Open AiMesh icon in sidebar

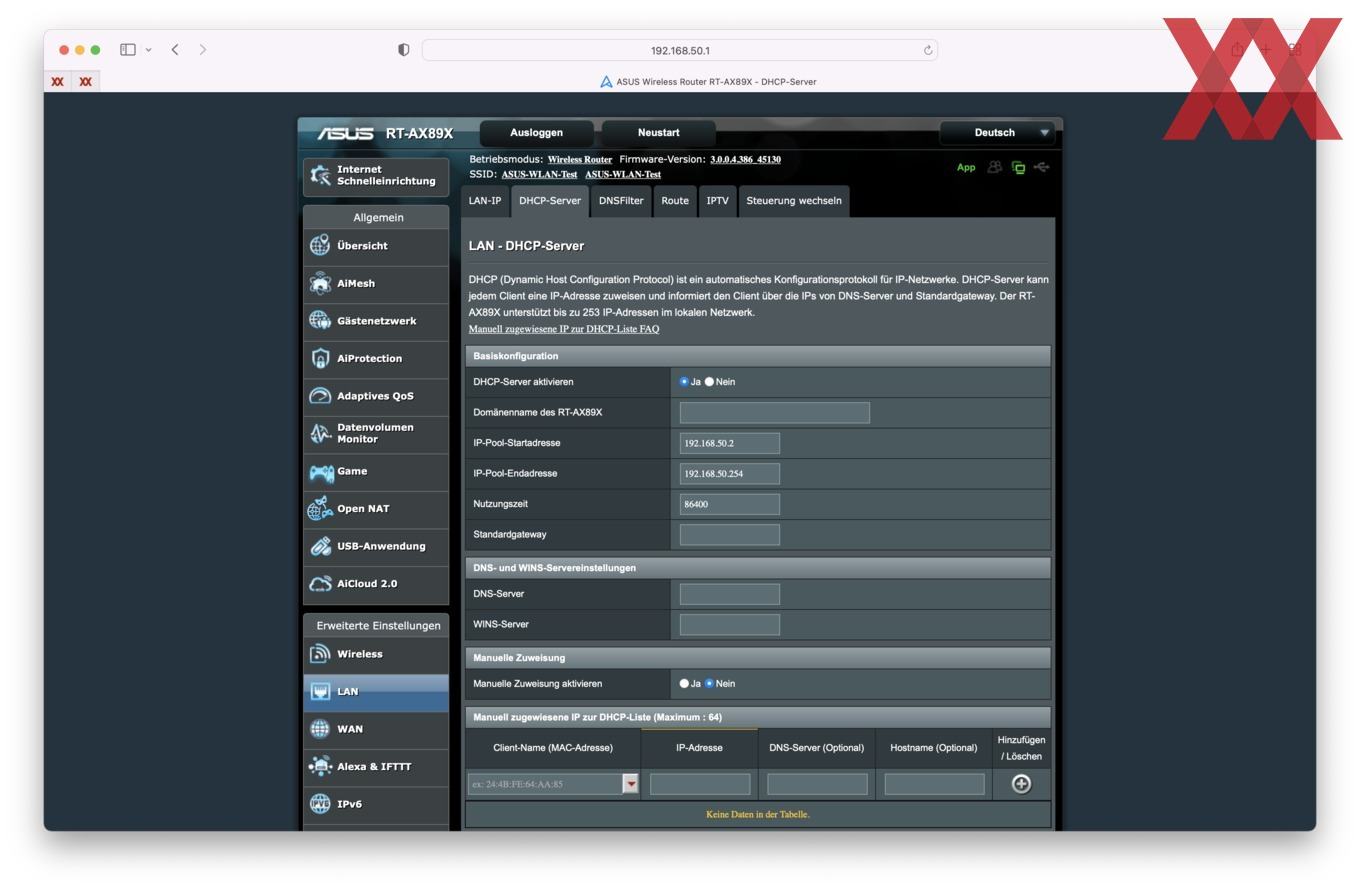[320, 283]
